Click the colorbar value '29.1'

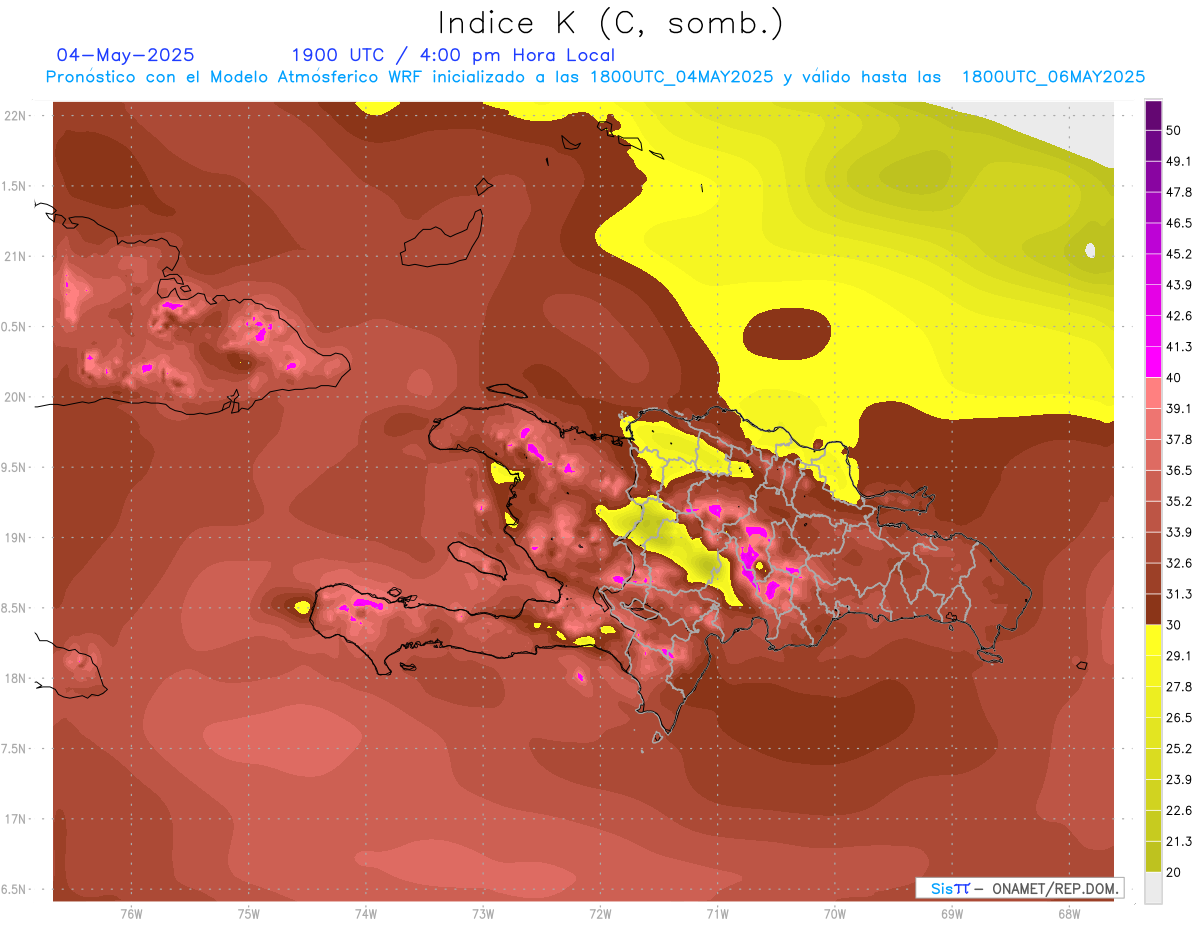[1179, 656]
